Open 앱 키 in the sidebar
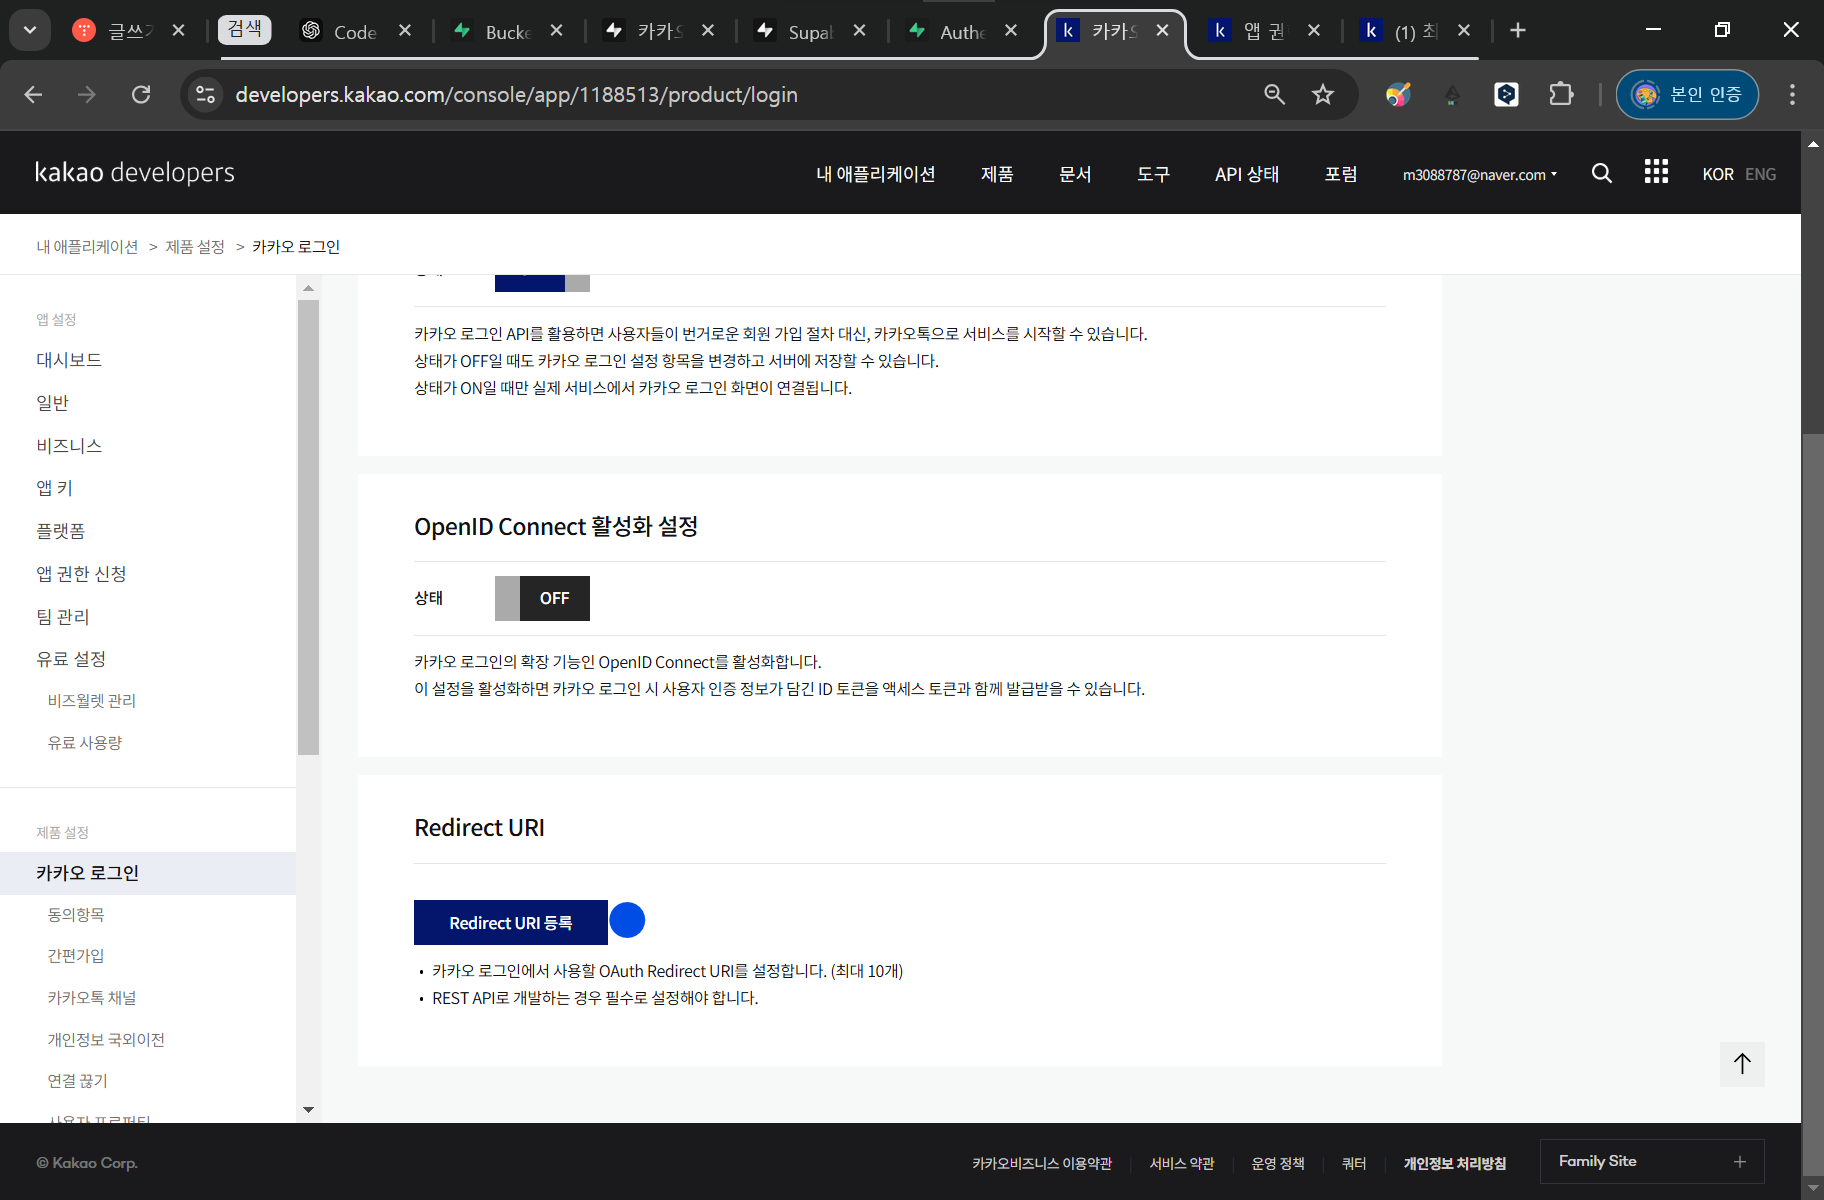1824x1200 pixels. click(55, 488)
